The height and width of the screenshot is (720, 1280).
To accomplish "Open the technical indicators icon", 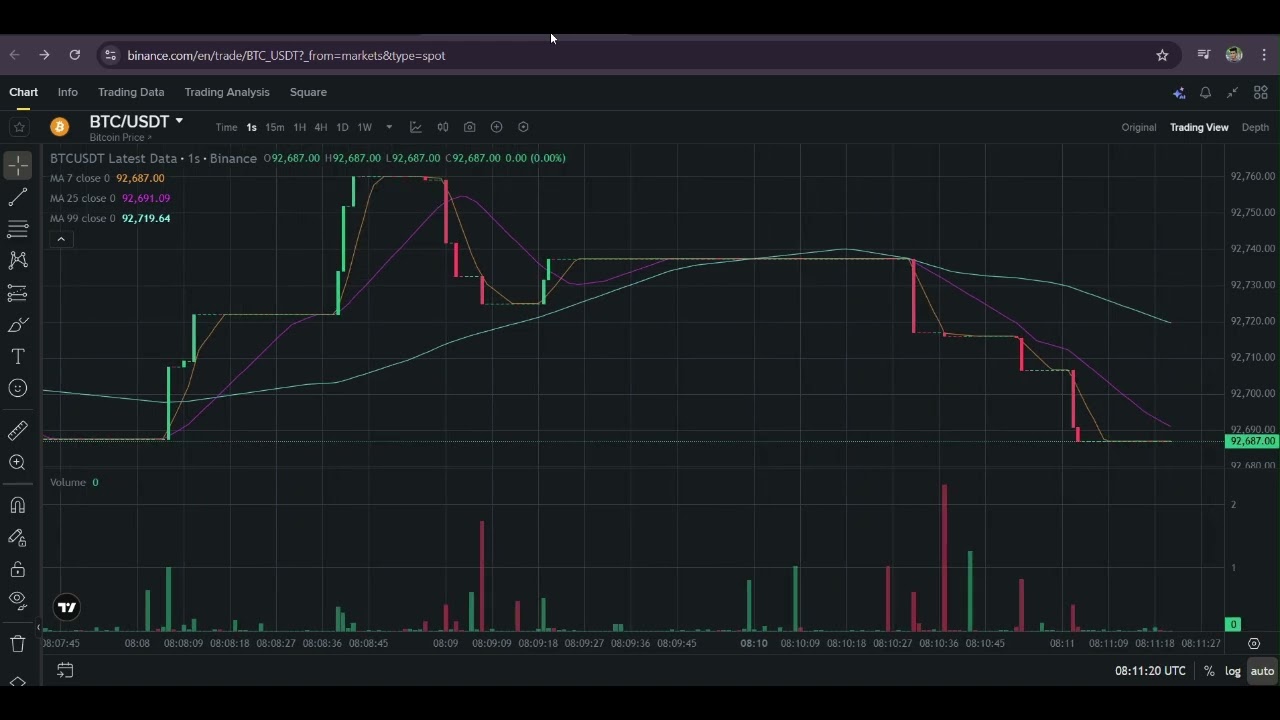I will 416,127.
